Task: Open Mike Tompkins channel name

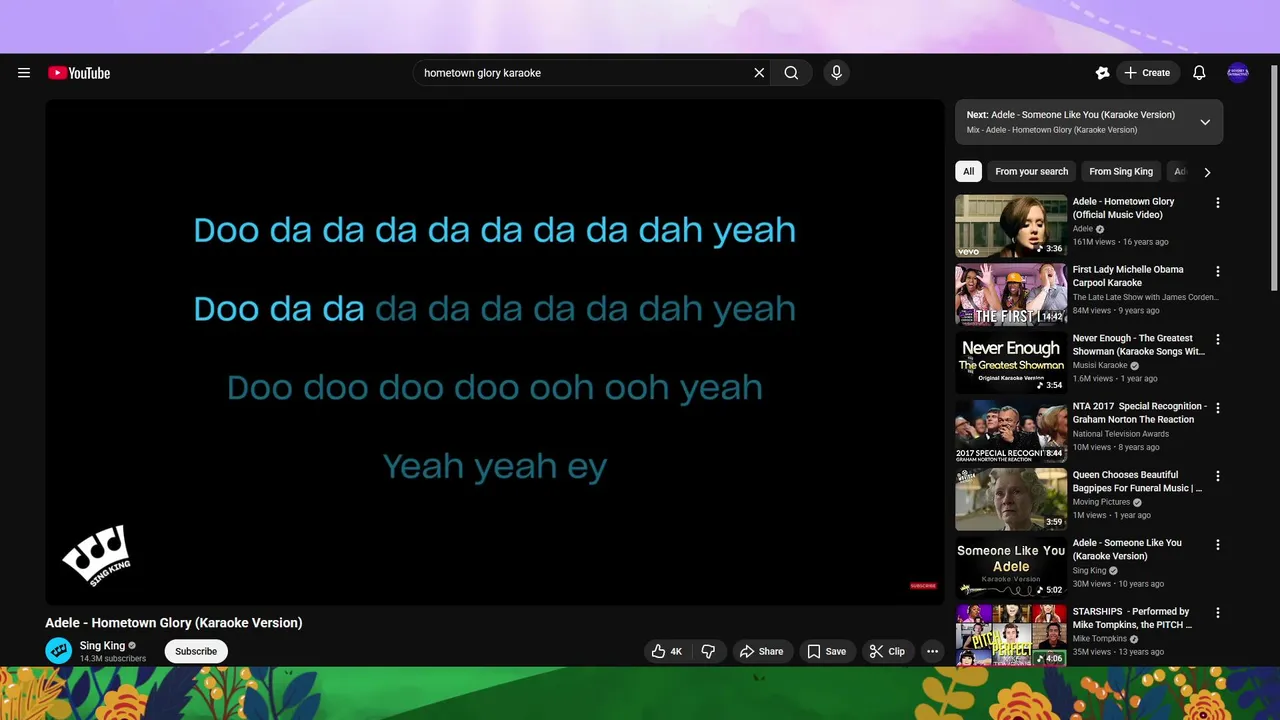Action: (1100, 639)
